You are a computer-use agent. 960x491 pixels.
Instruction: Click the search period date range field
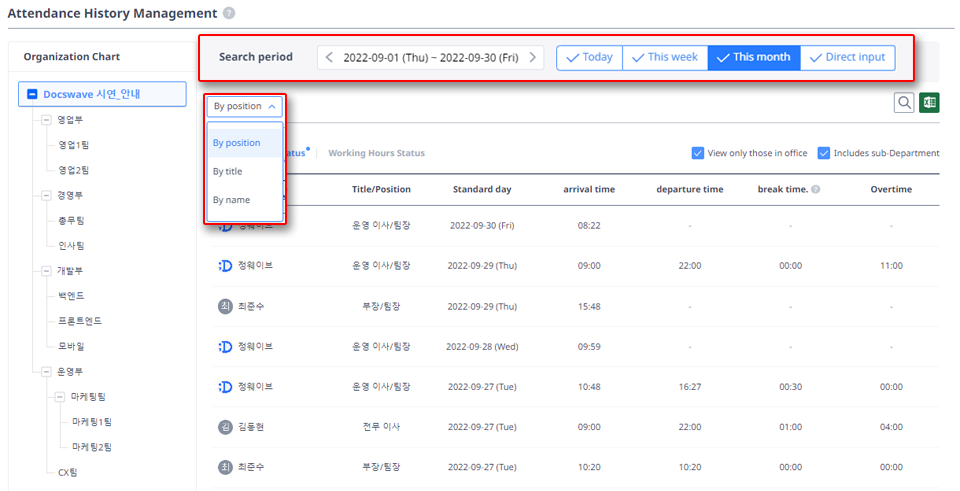click(x=430, y=58)
